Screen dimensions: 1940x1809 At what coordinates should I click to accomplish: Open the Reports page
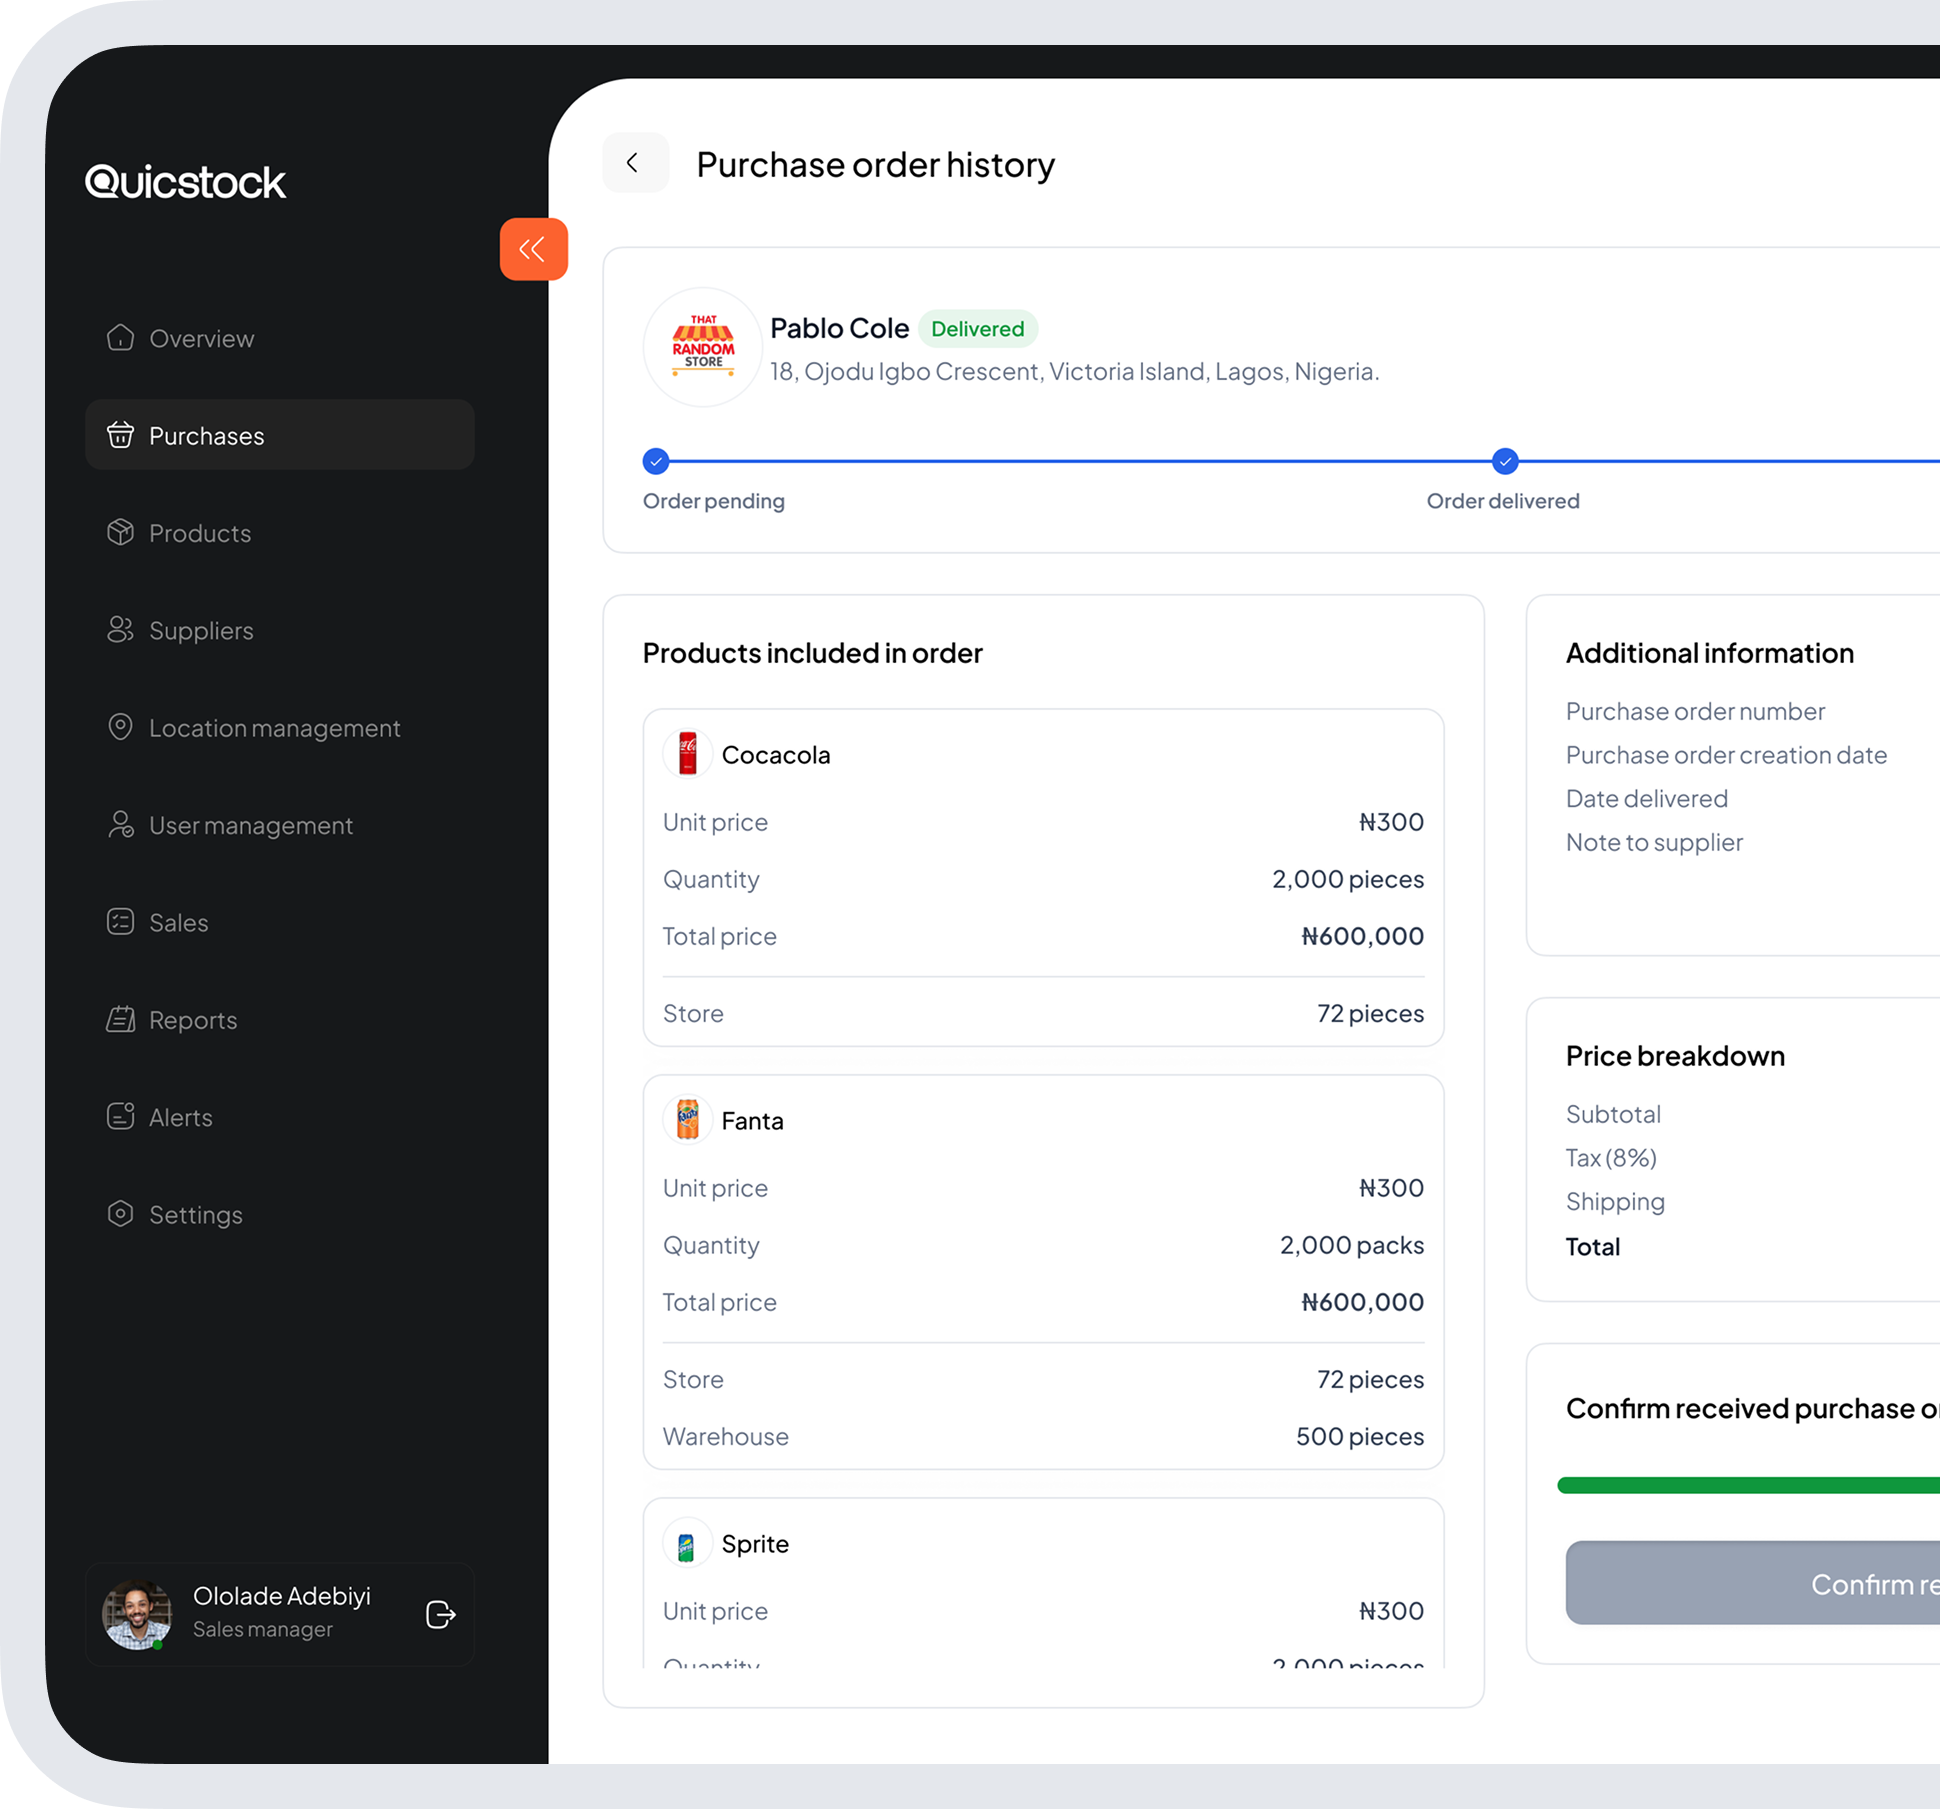[x=280, y=1019]
